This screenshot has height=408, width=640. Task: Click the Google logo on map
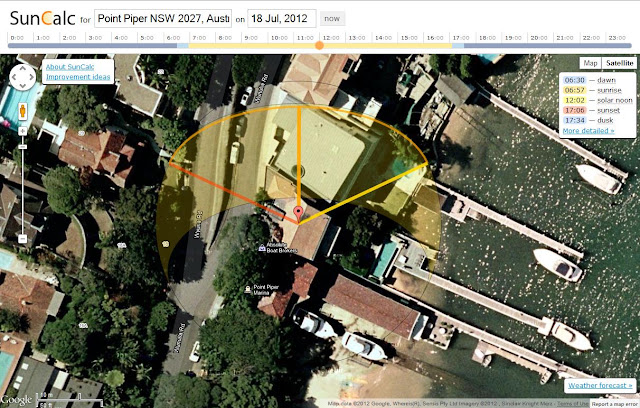(x=16, y=400)
